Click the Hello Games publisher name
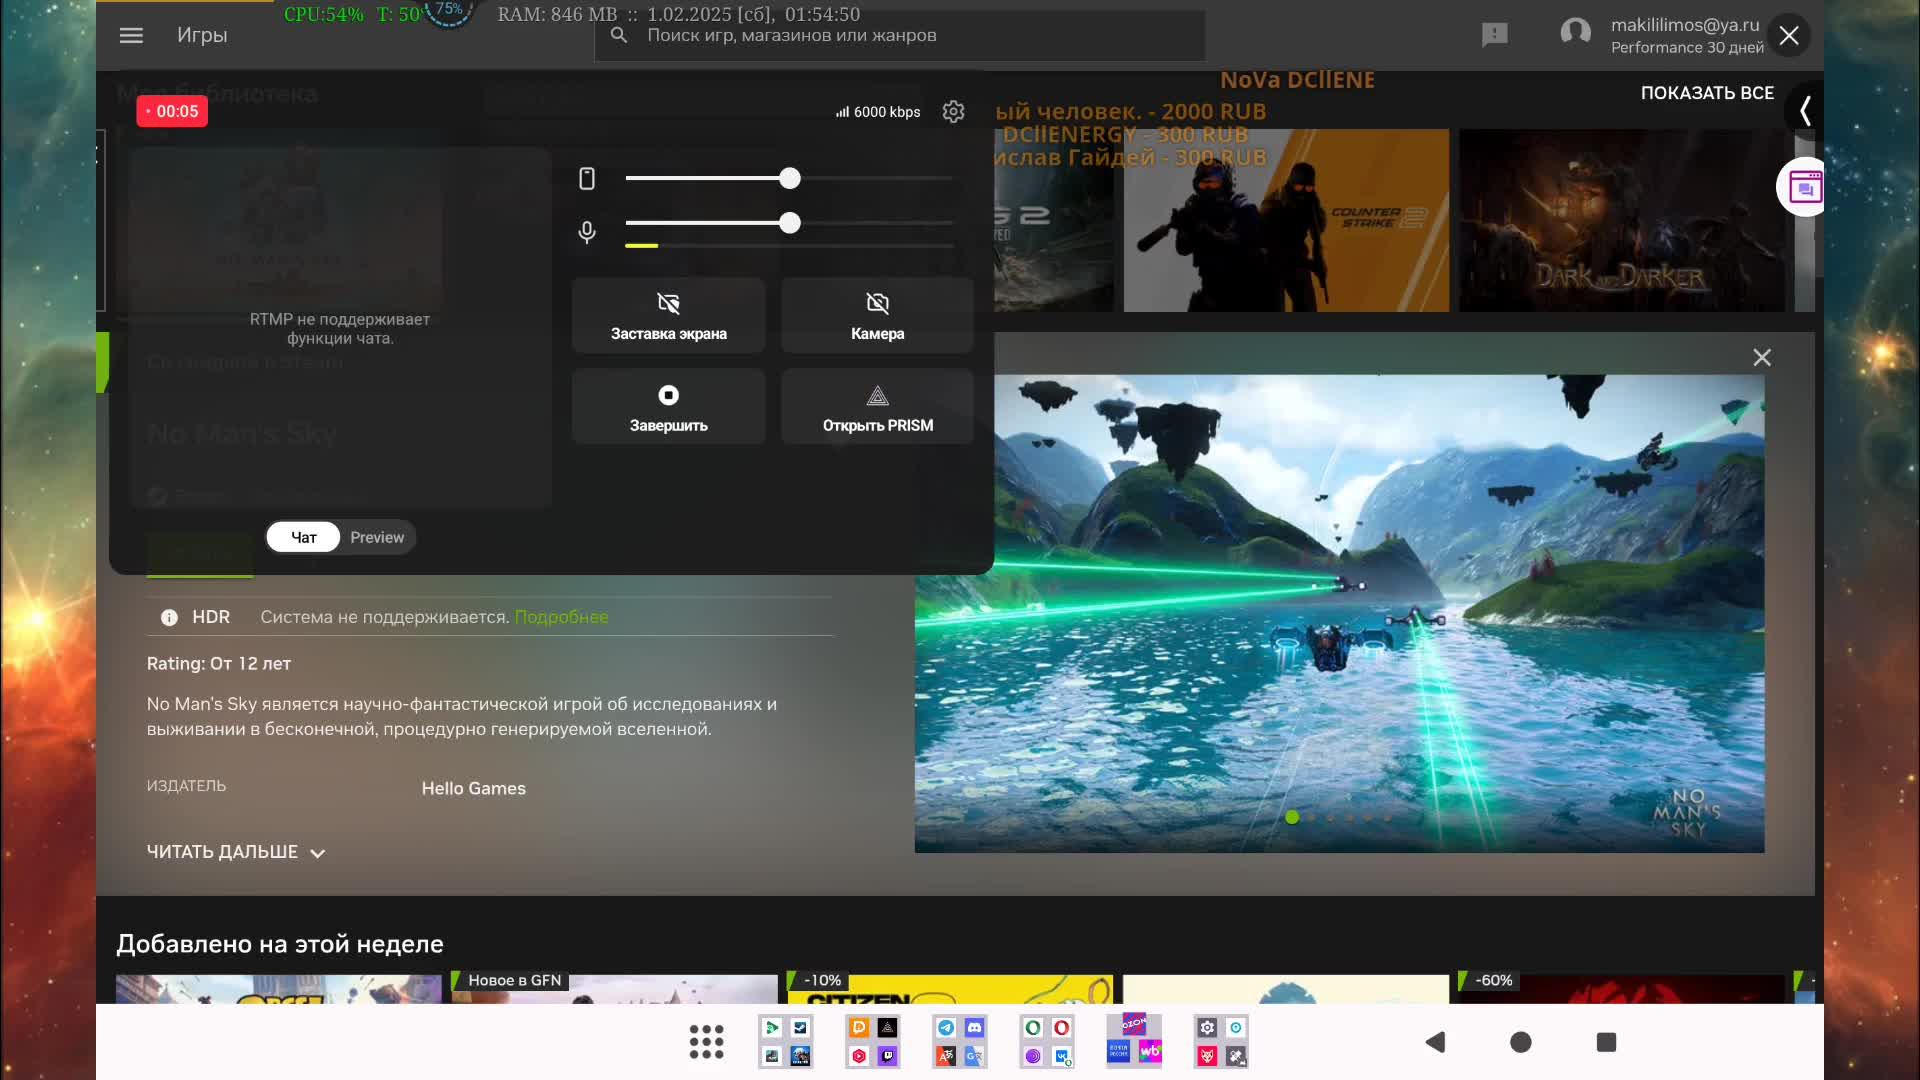This screenshot has width=1920, height=1080. click(x=473, y=788)
